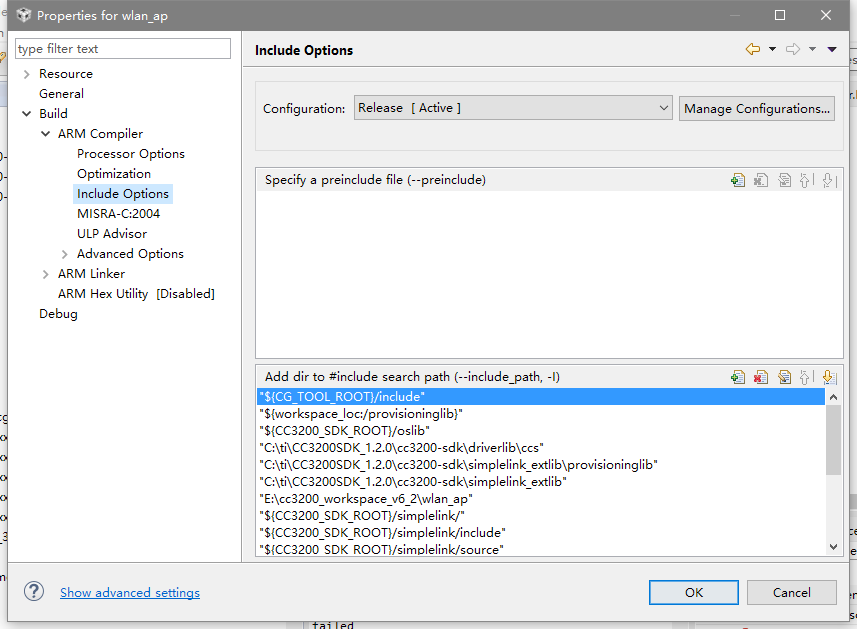Click Add icon for include search path
Image resolution: width=857 pixels, height=629 pixels.
pyautogui.click(x=738, y=377)
